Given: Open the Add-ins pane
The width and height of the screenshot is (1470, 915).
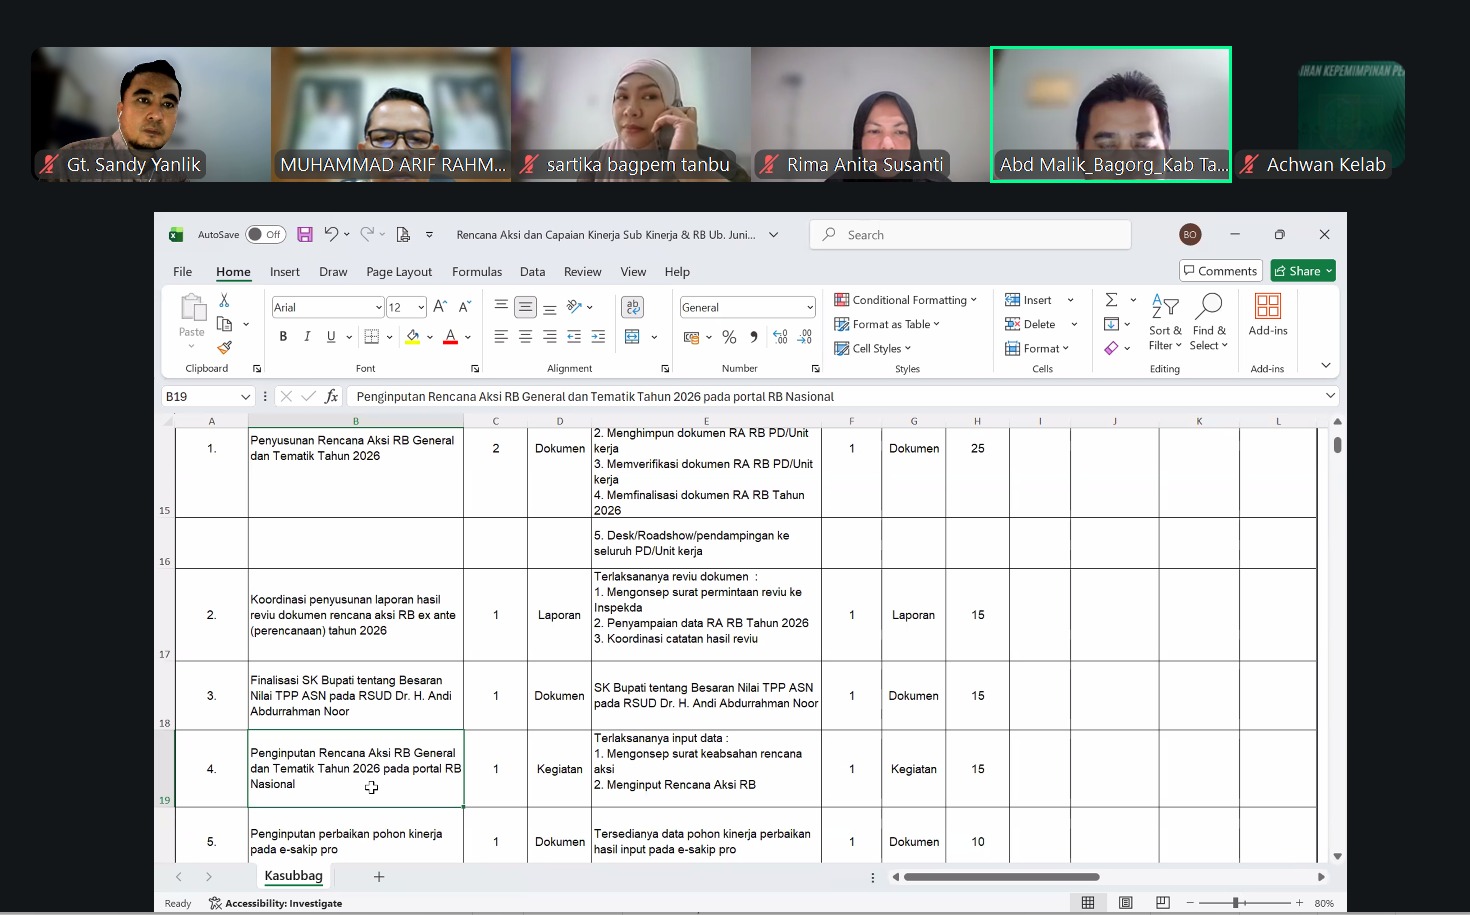Looking at the screenshot, I should (1268, 314).
